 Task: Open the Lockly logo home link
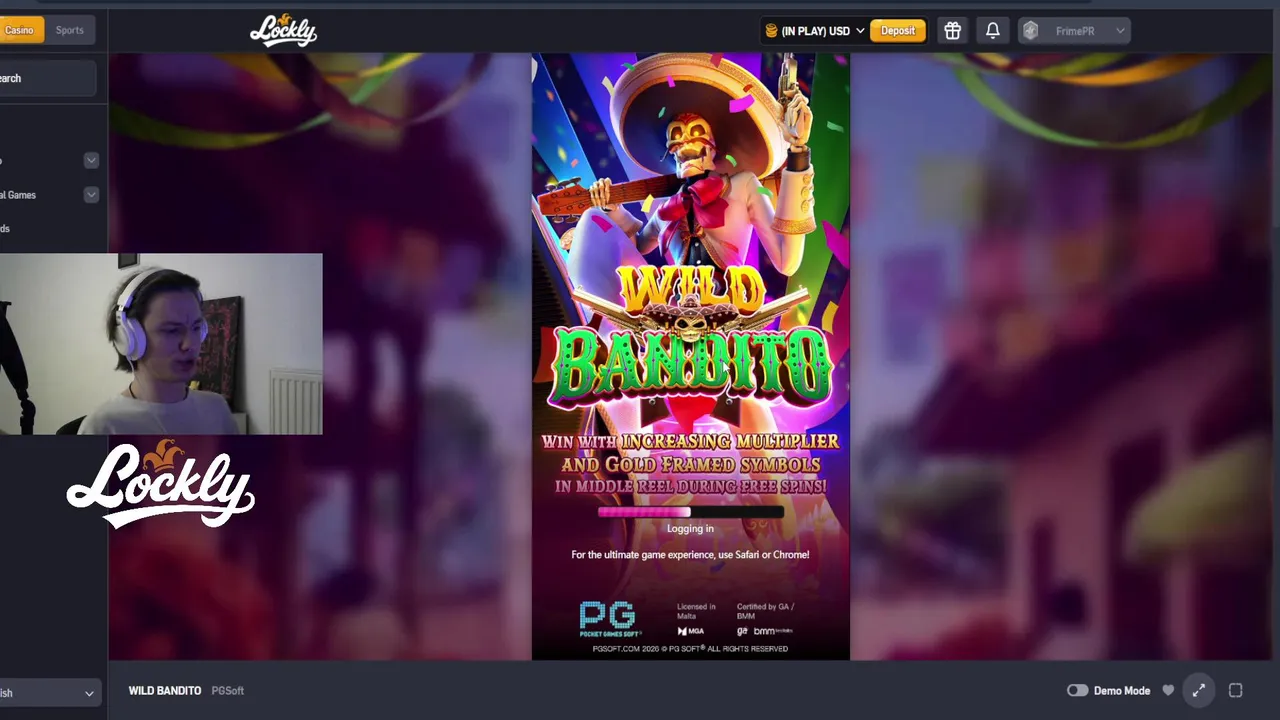coord(283,31)
